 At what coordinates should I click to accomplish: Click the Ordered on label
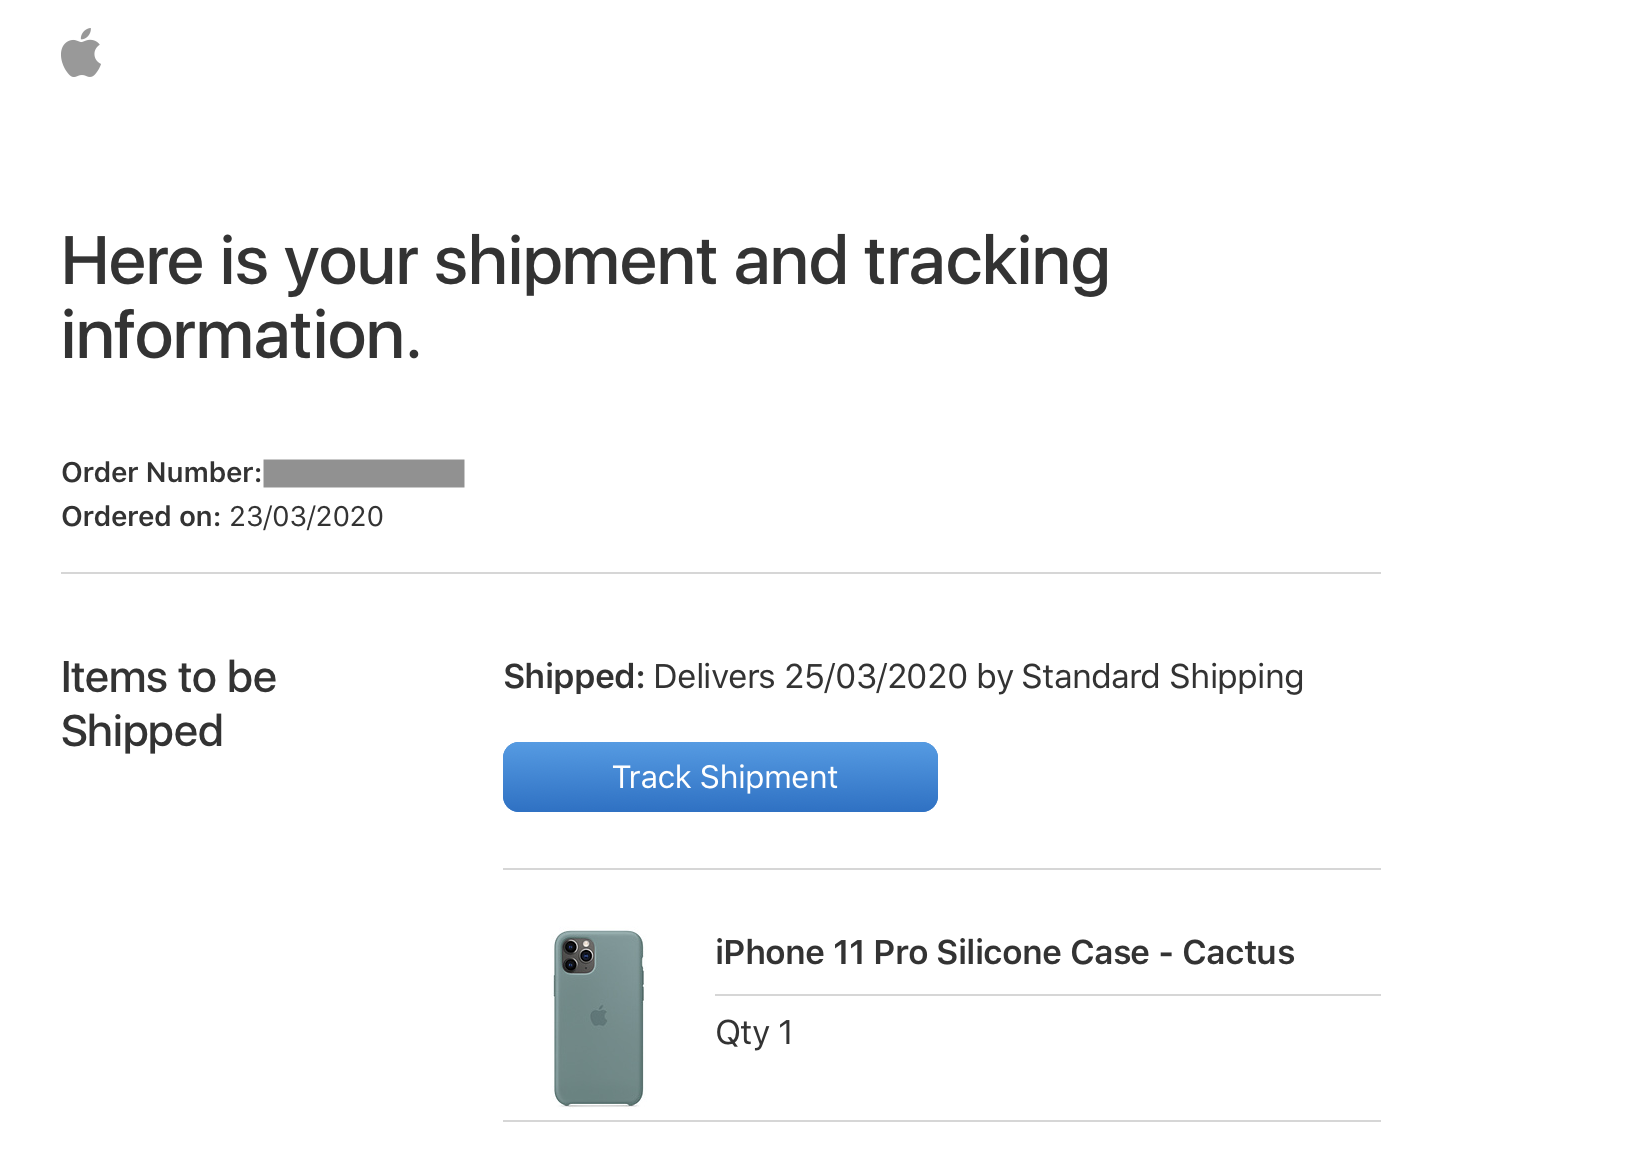(141, 517)
